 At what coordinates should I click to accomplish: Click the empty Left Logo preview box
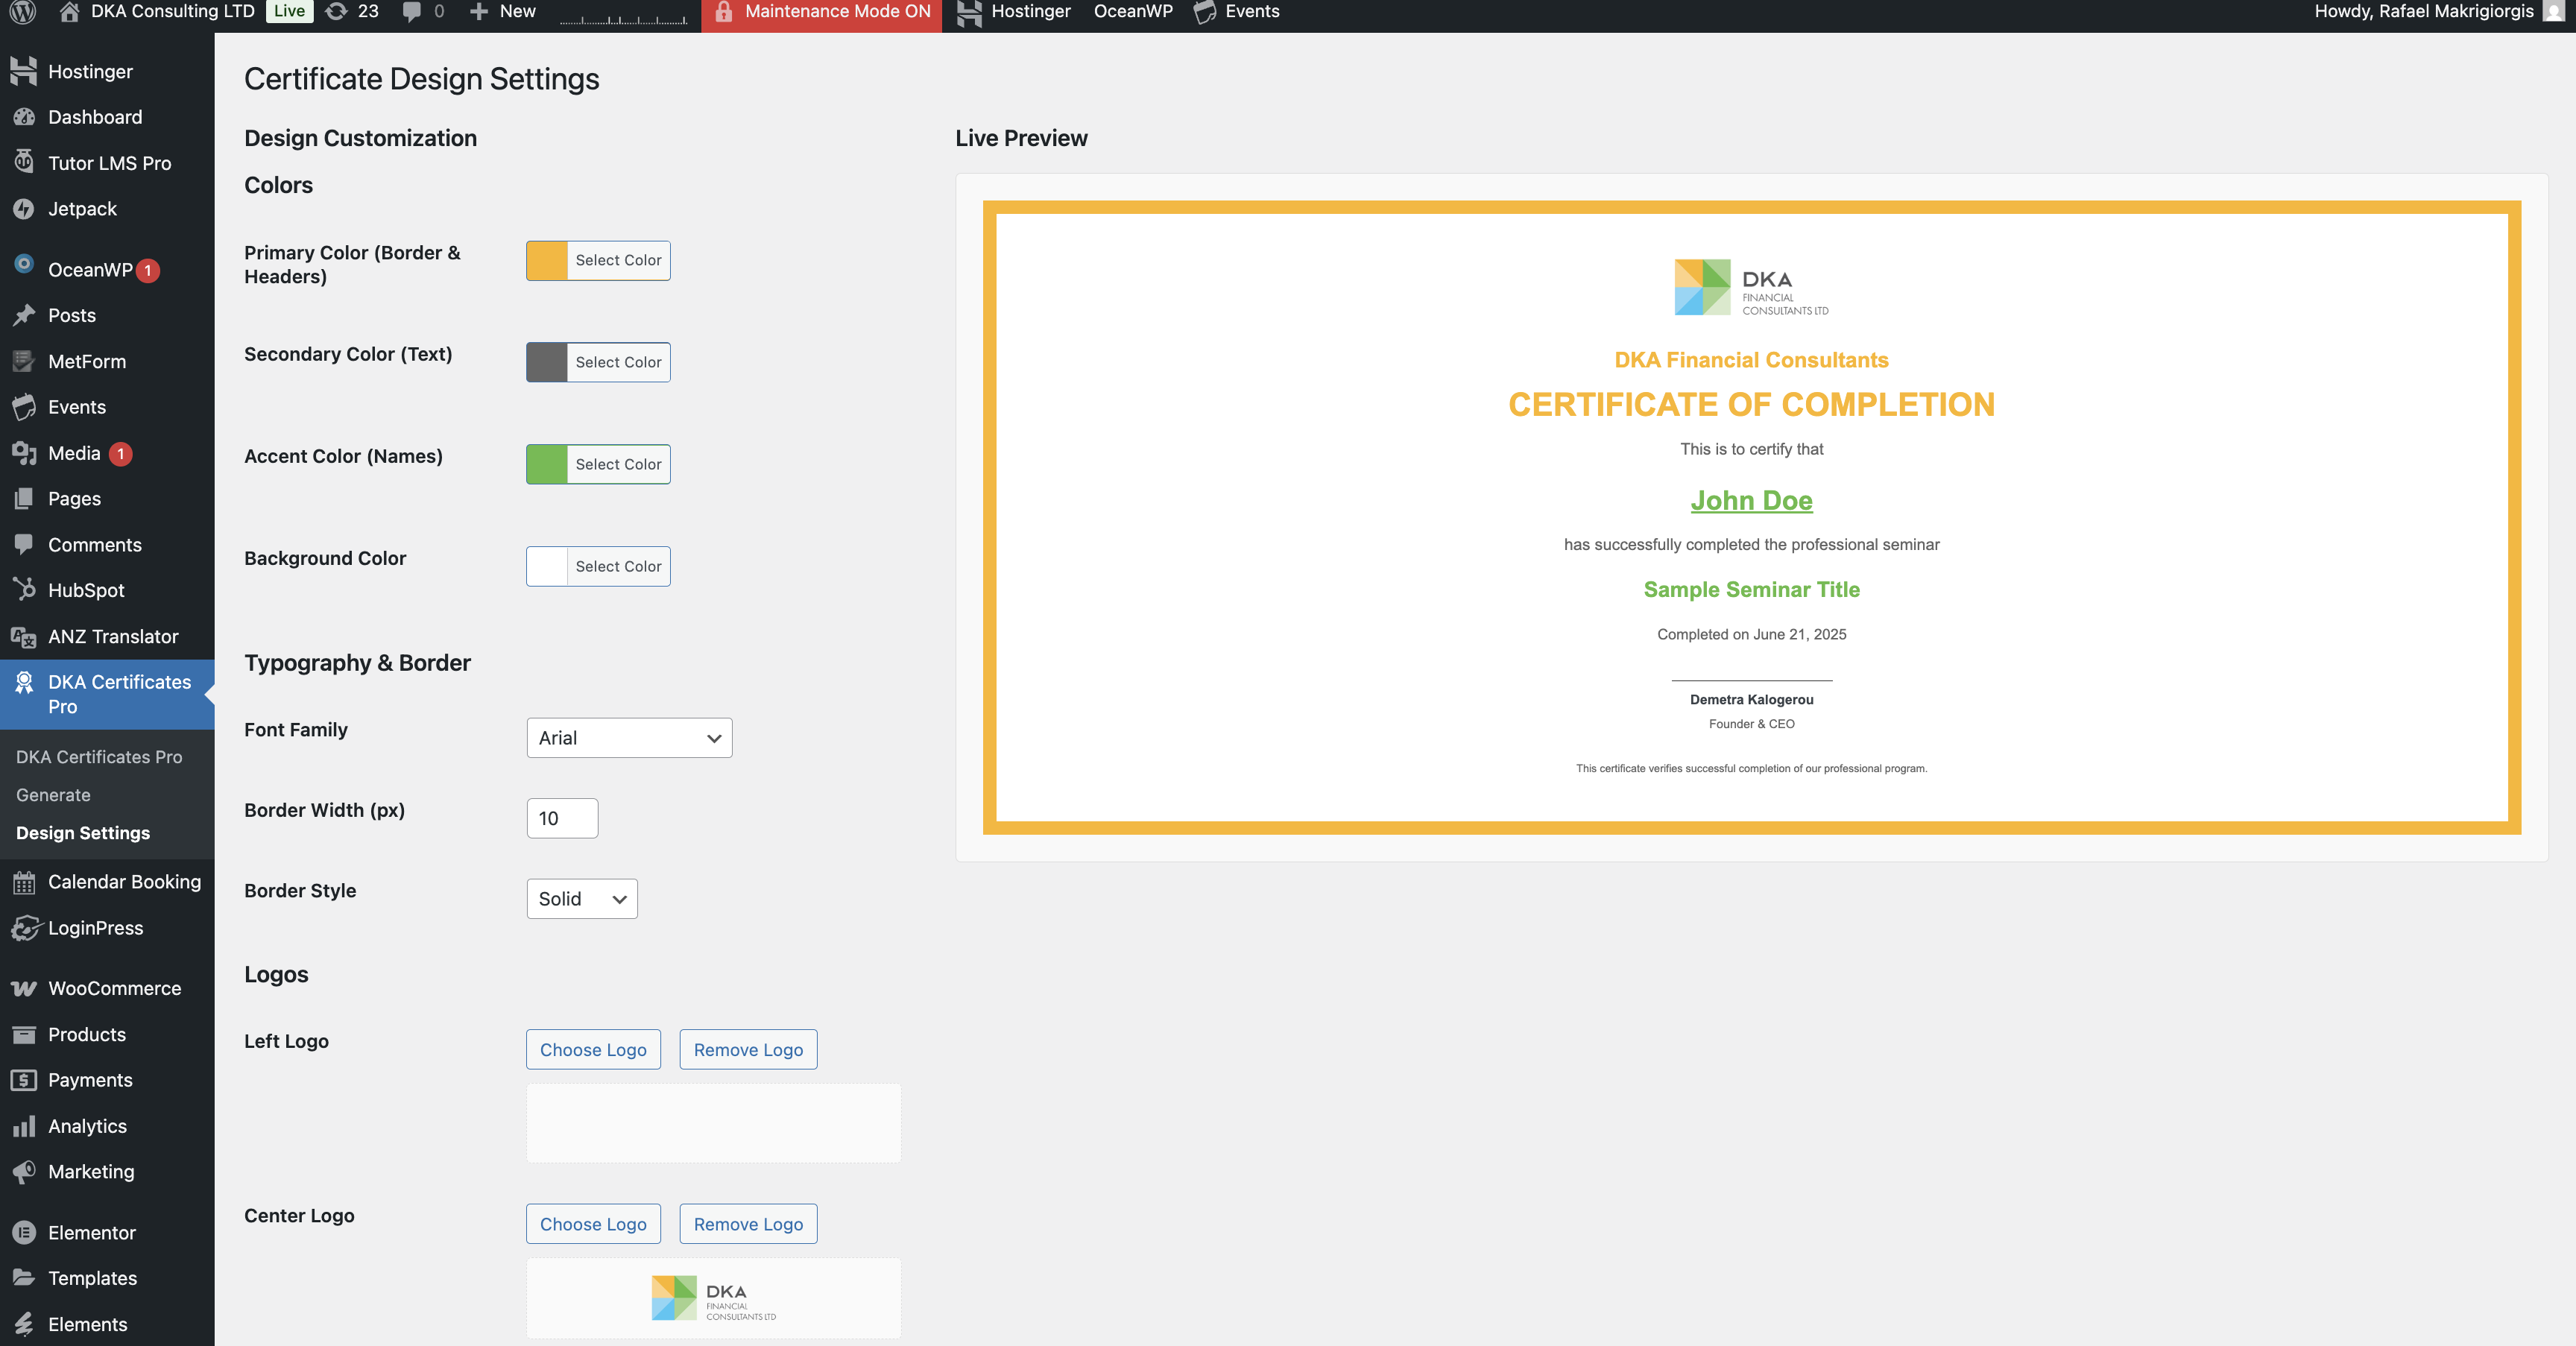click(714, 1123)
